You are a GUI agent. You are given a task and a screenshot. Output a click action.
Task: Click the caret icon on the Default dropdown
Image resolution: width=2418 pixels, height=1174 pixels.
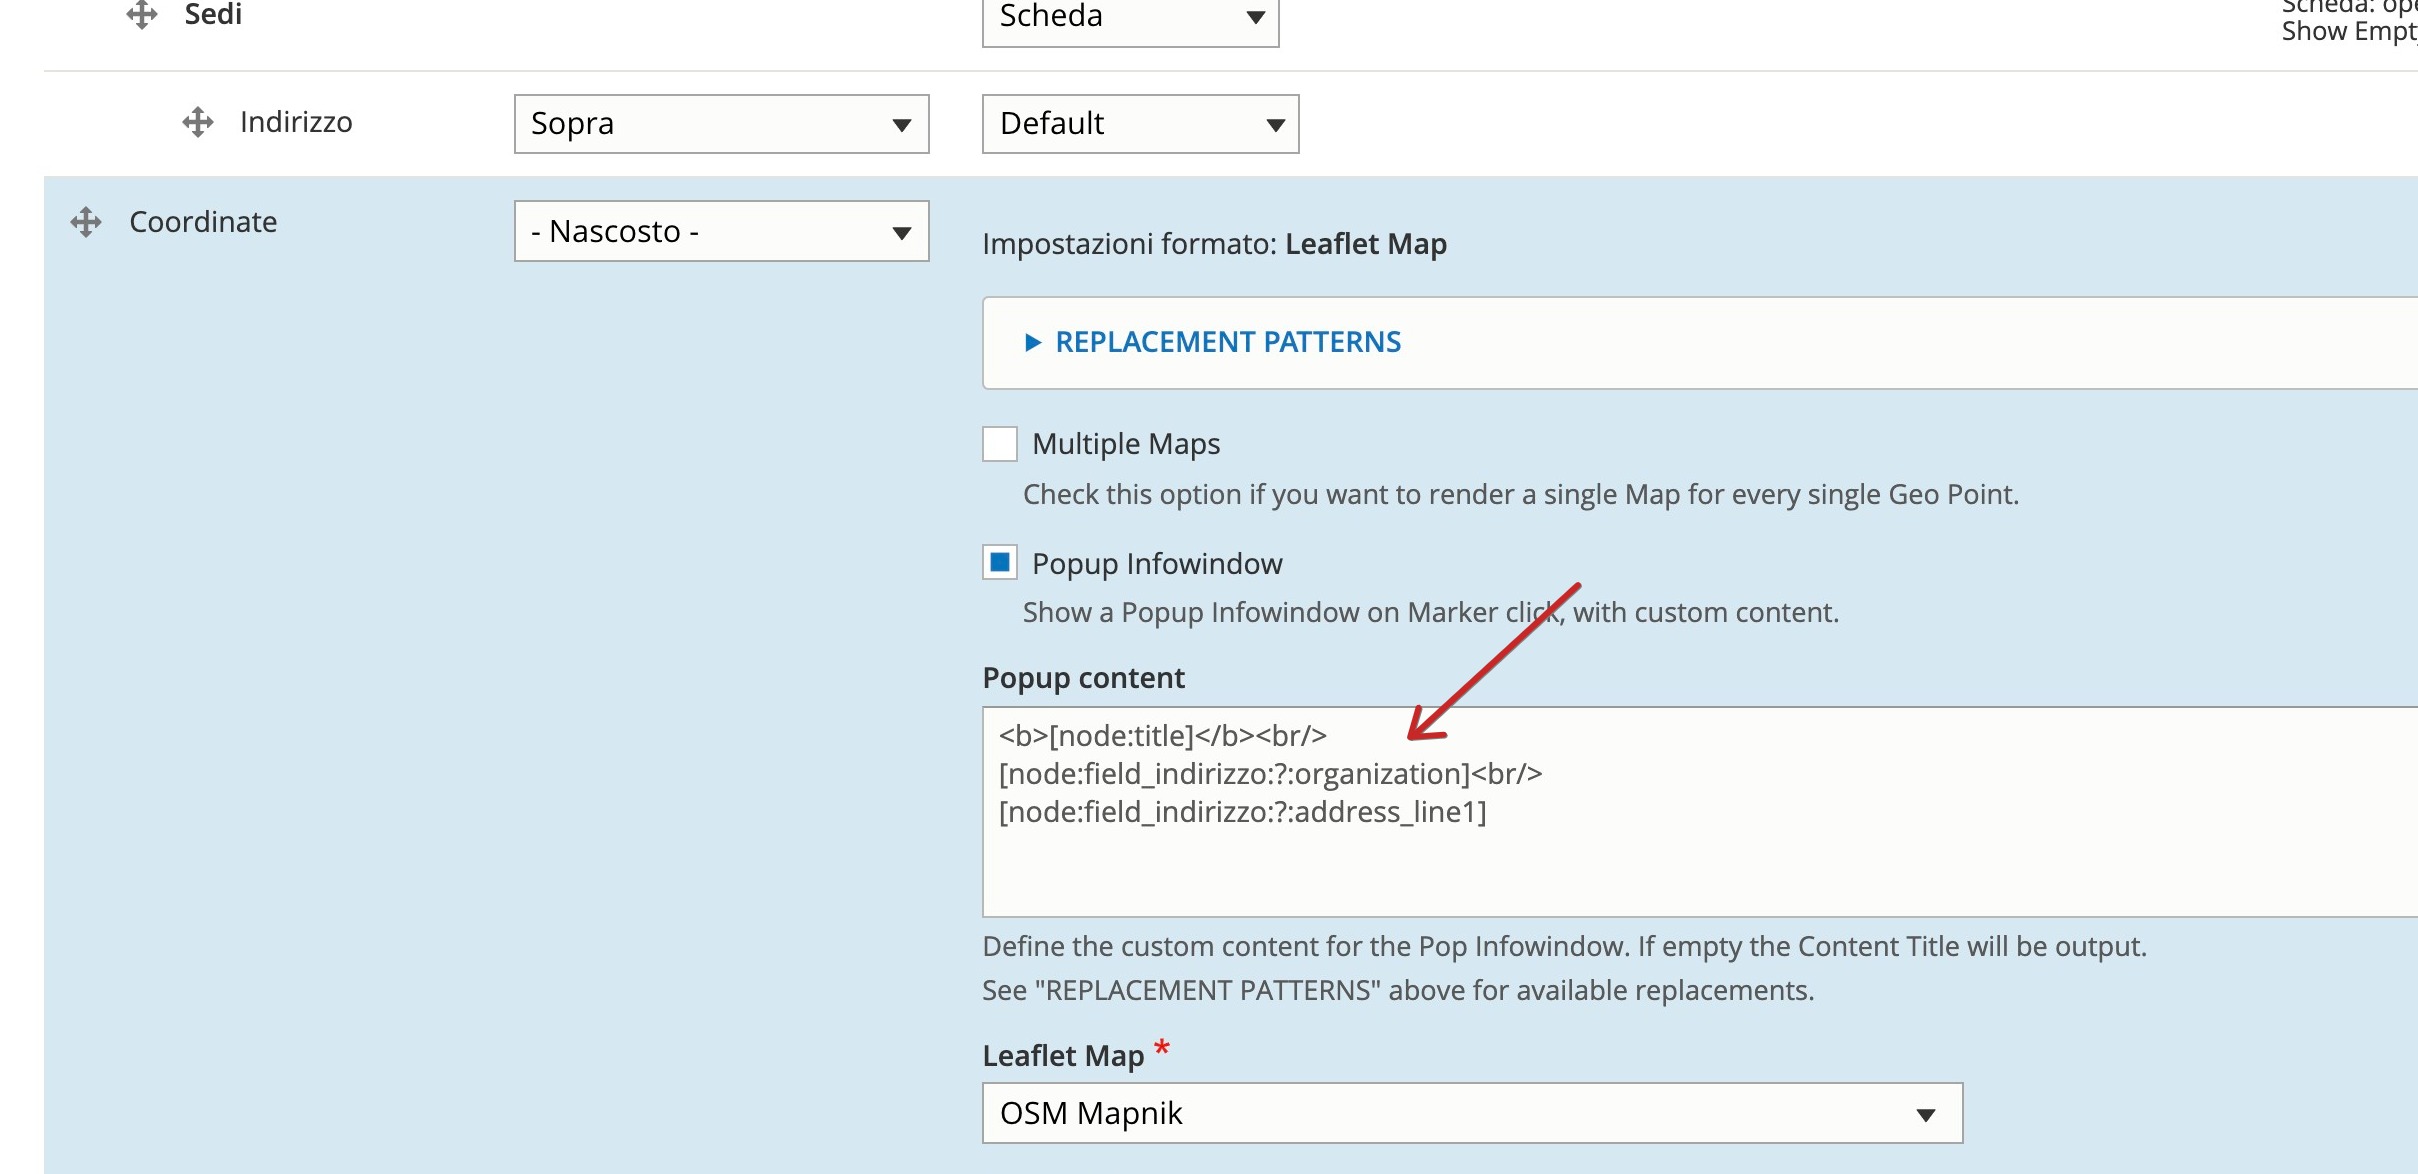(x=1273, y=124)
